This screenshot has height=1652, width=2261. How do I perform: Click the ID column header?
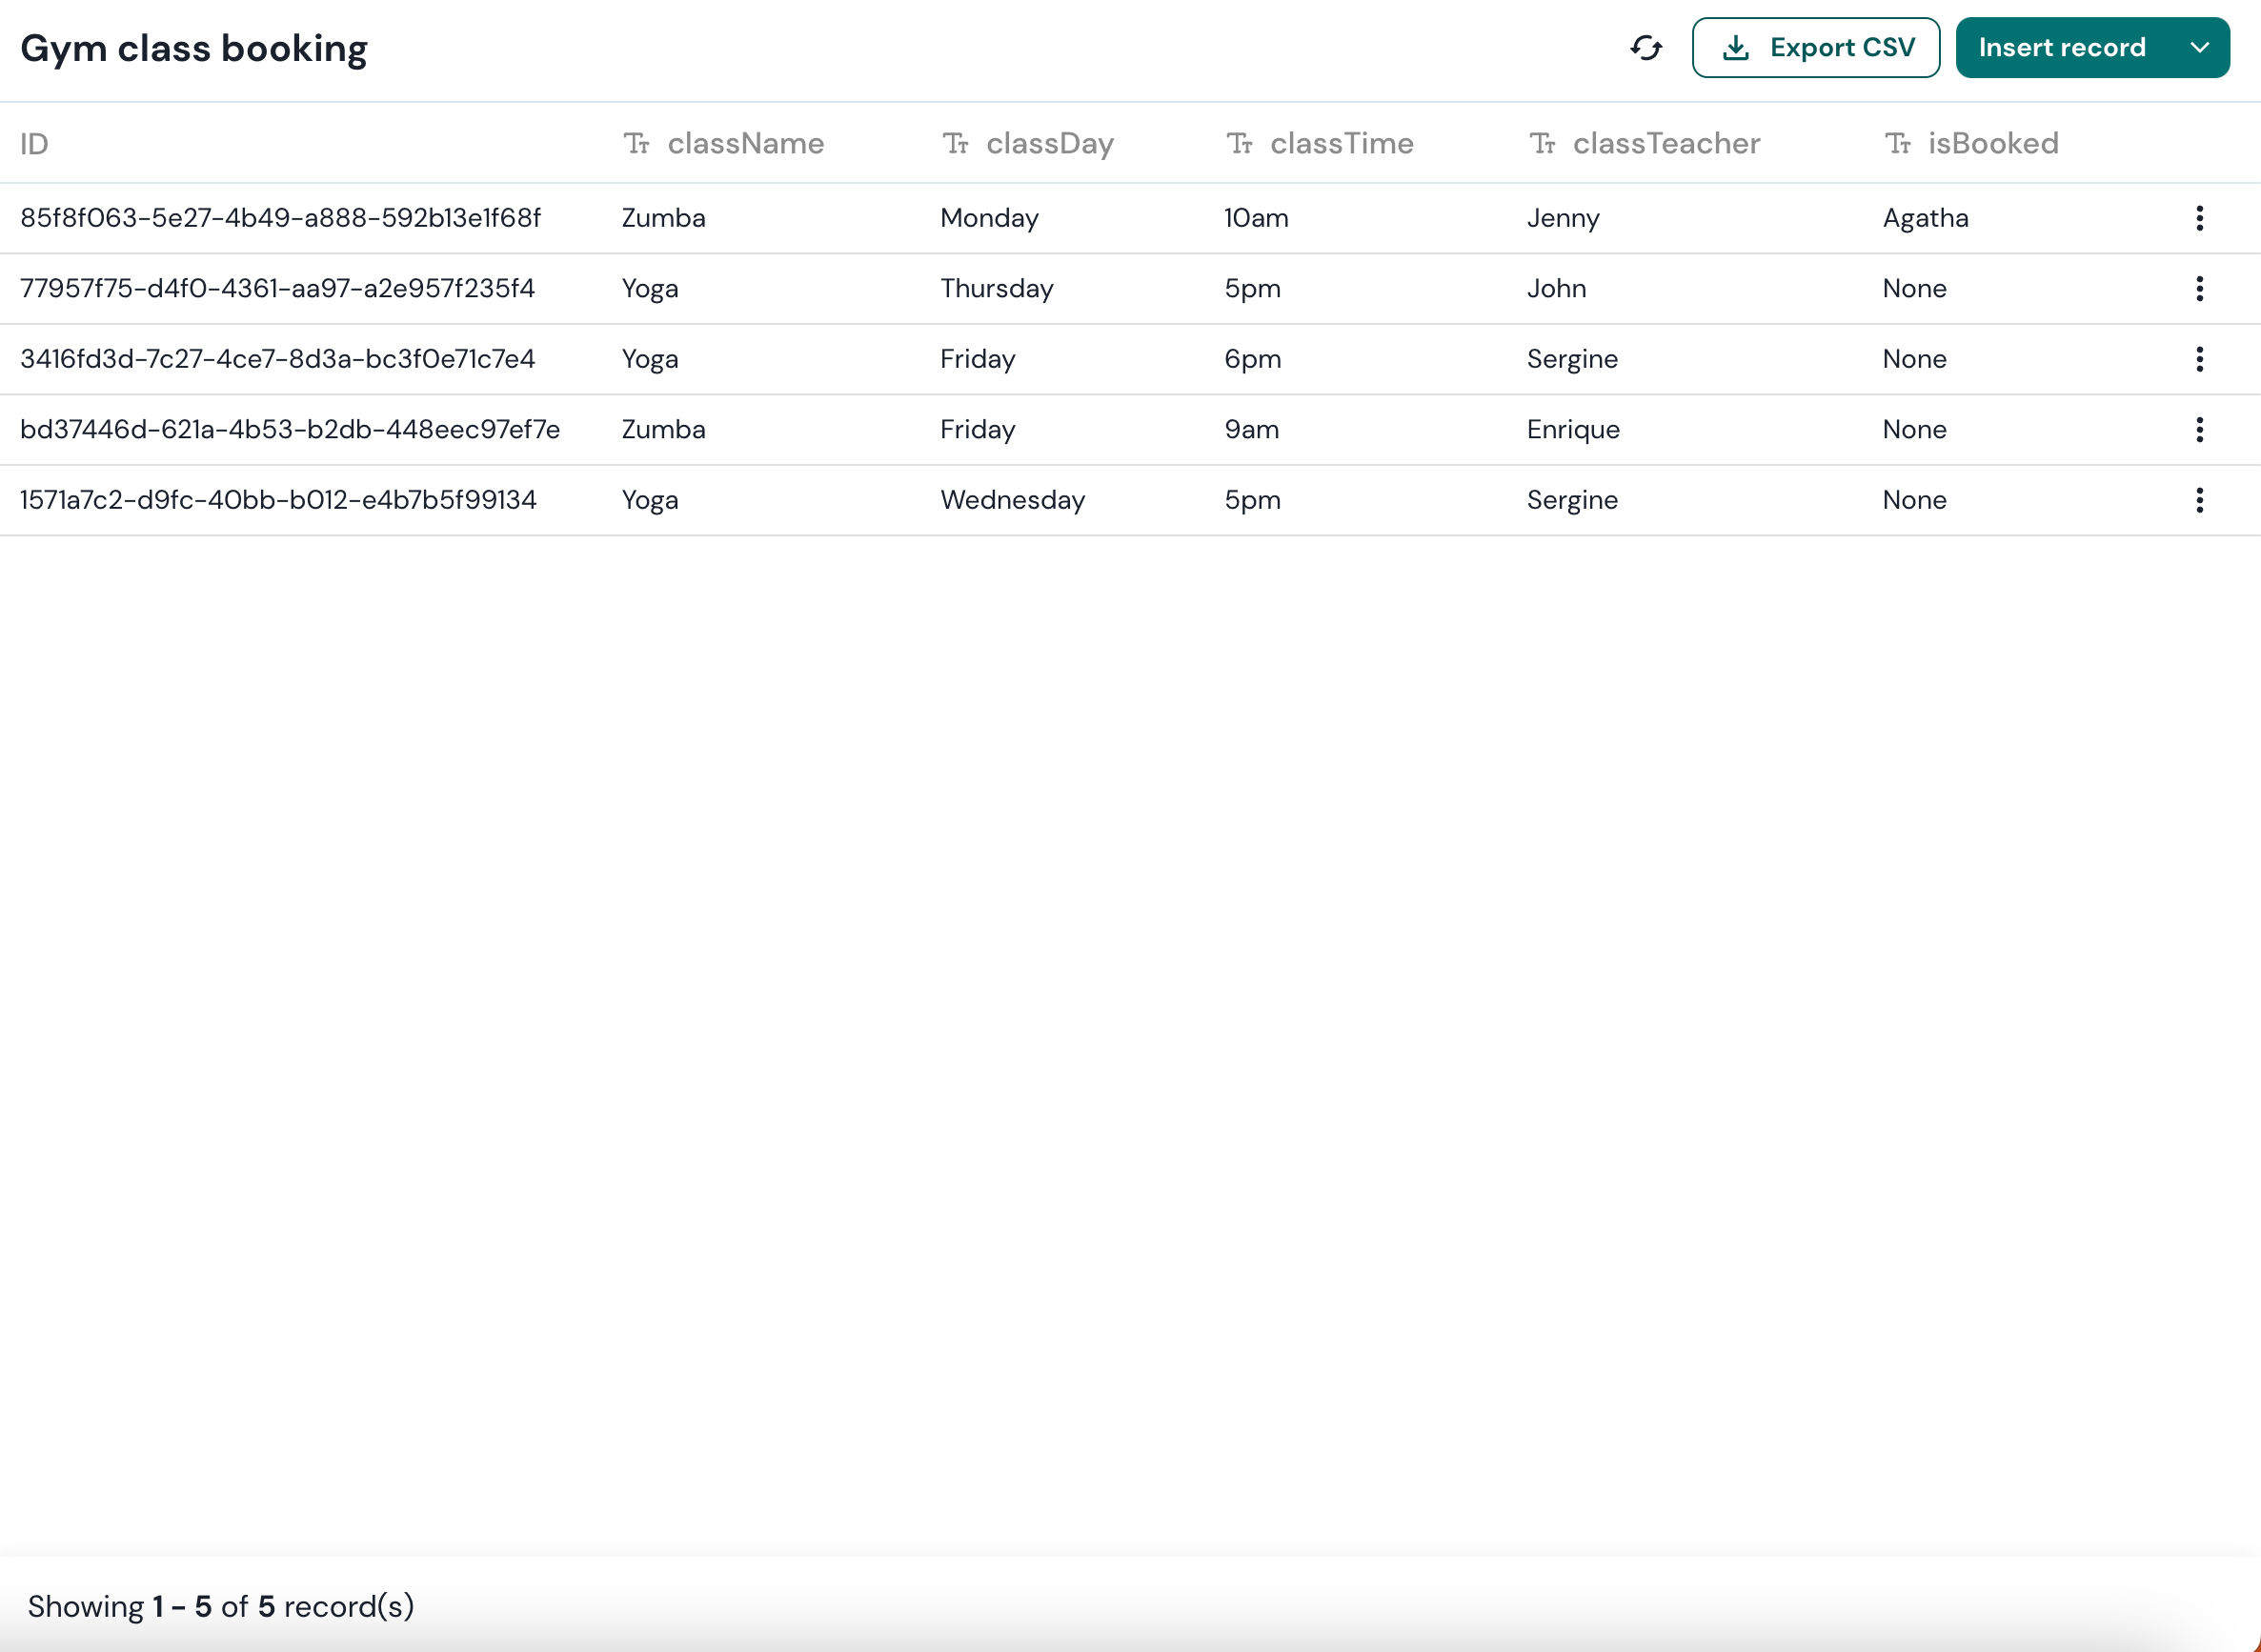pos(34,145)
